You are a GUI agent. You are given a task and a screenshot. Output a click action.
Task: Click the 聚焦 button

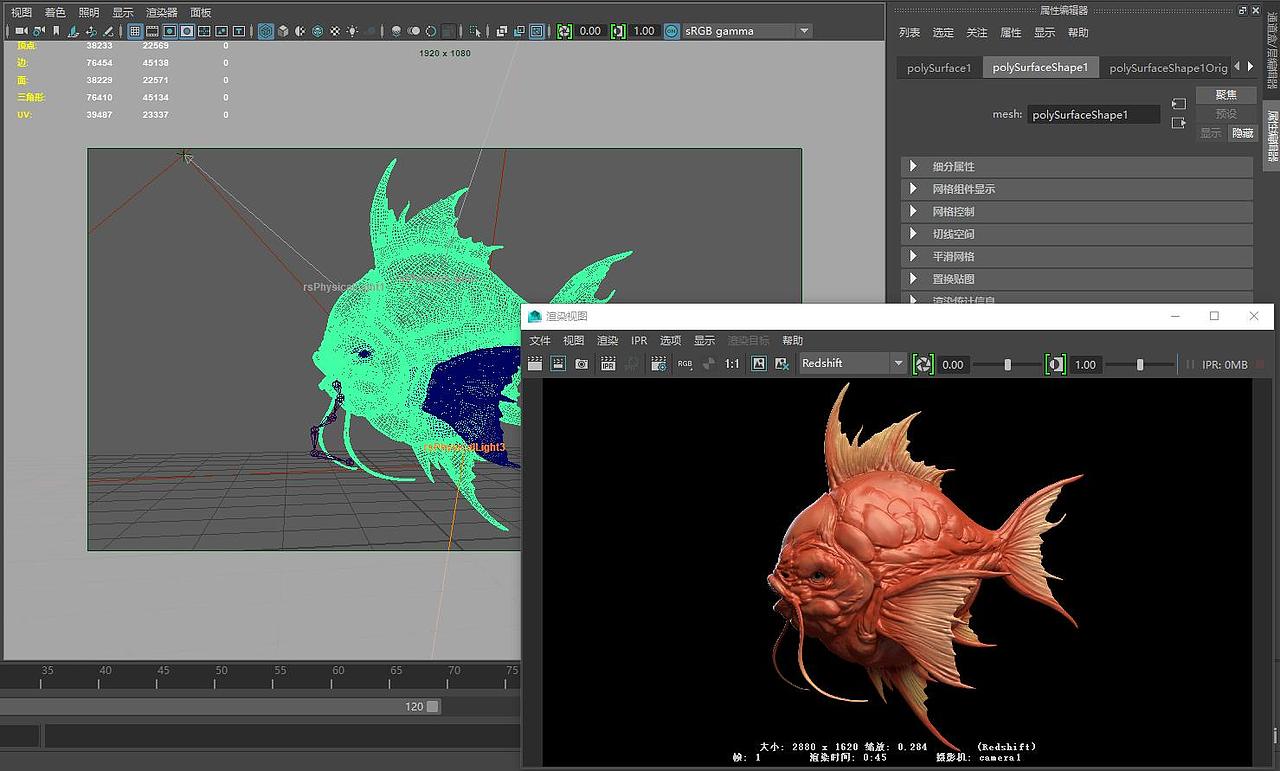tap(1226, 95)
